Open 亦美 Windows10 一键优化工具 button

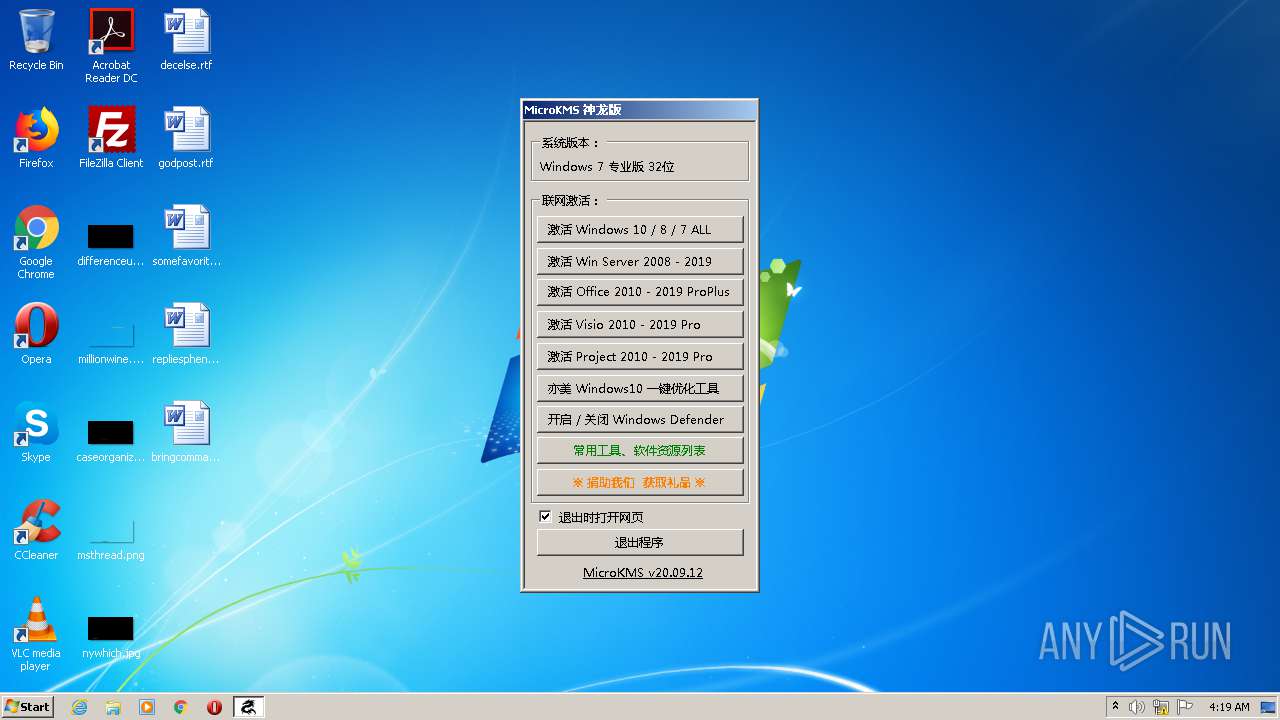[x=640, y=388]
